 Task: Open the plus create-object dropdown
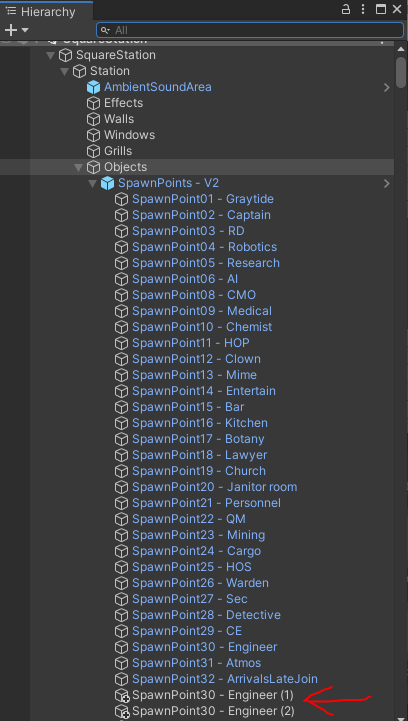point(16,30)
